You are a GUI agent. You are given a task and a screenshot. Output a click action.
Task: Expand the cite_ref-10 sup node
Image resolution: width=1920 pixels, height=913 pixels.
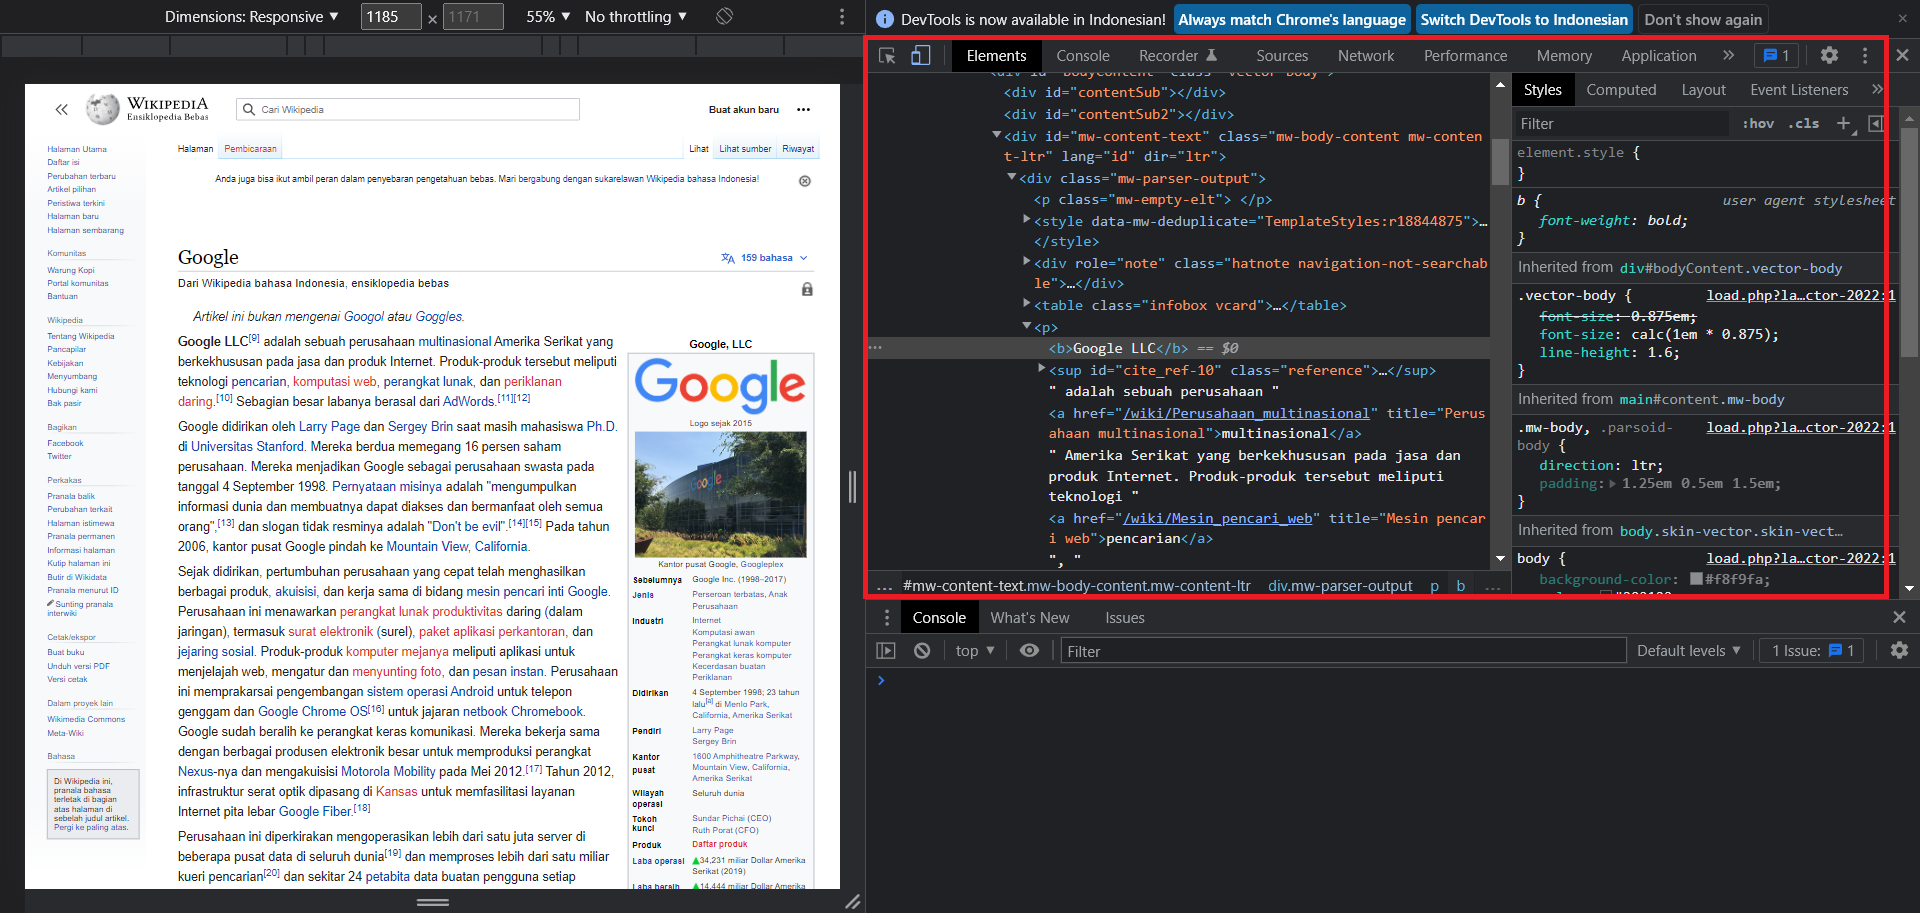click(x=1042, y=369)
